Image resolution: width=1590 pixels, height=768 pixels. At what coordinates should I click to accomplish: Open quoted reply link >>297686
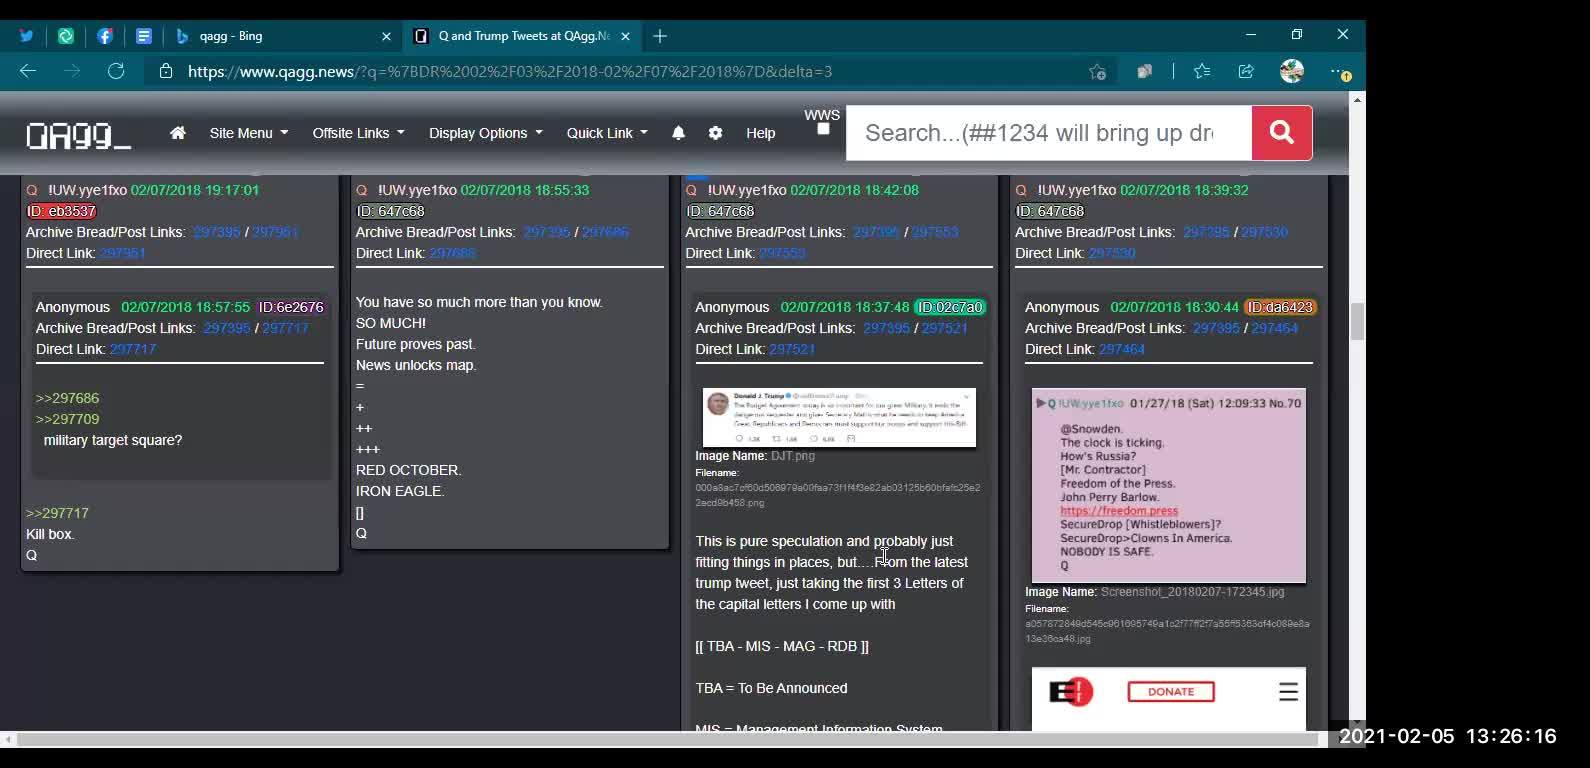coord(68,398)
